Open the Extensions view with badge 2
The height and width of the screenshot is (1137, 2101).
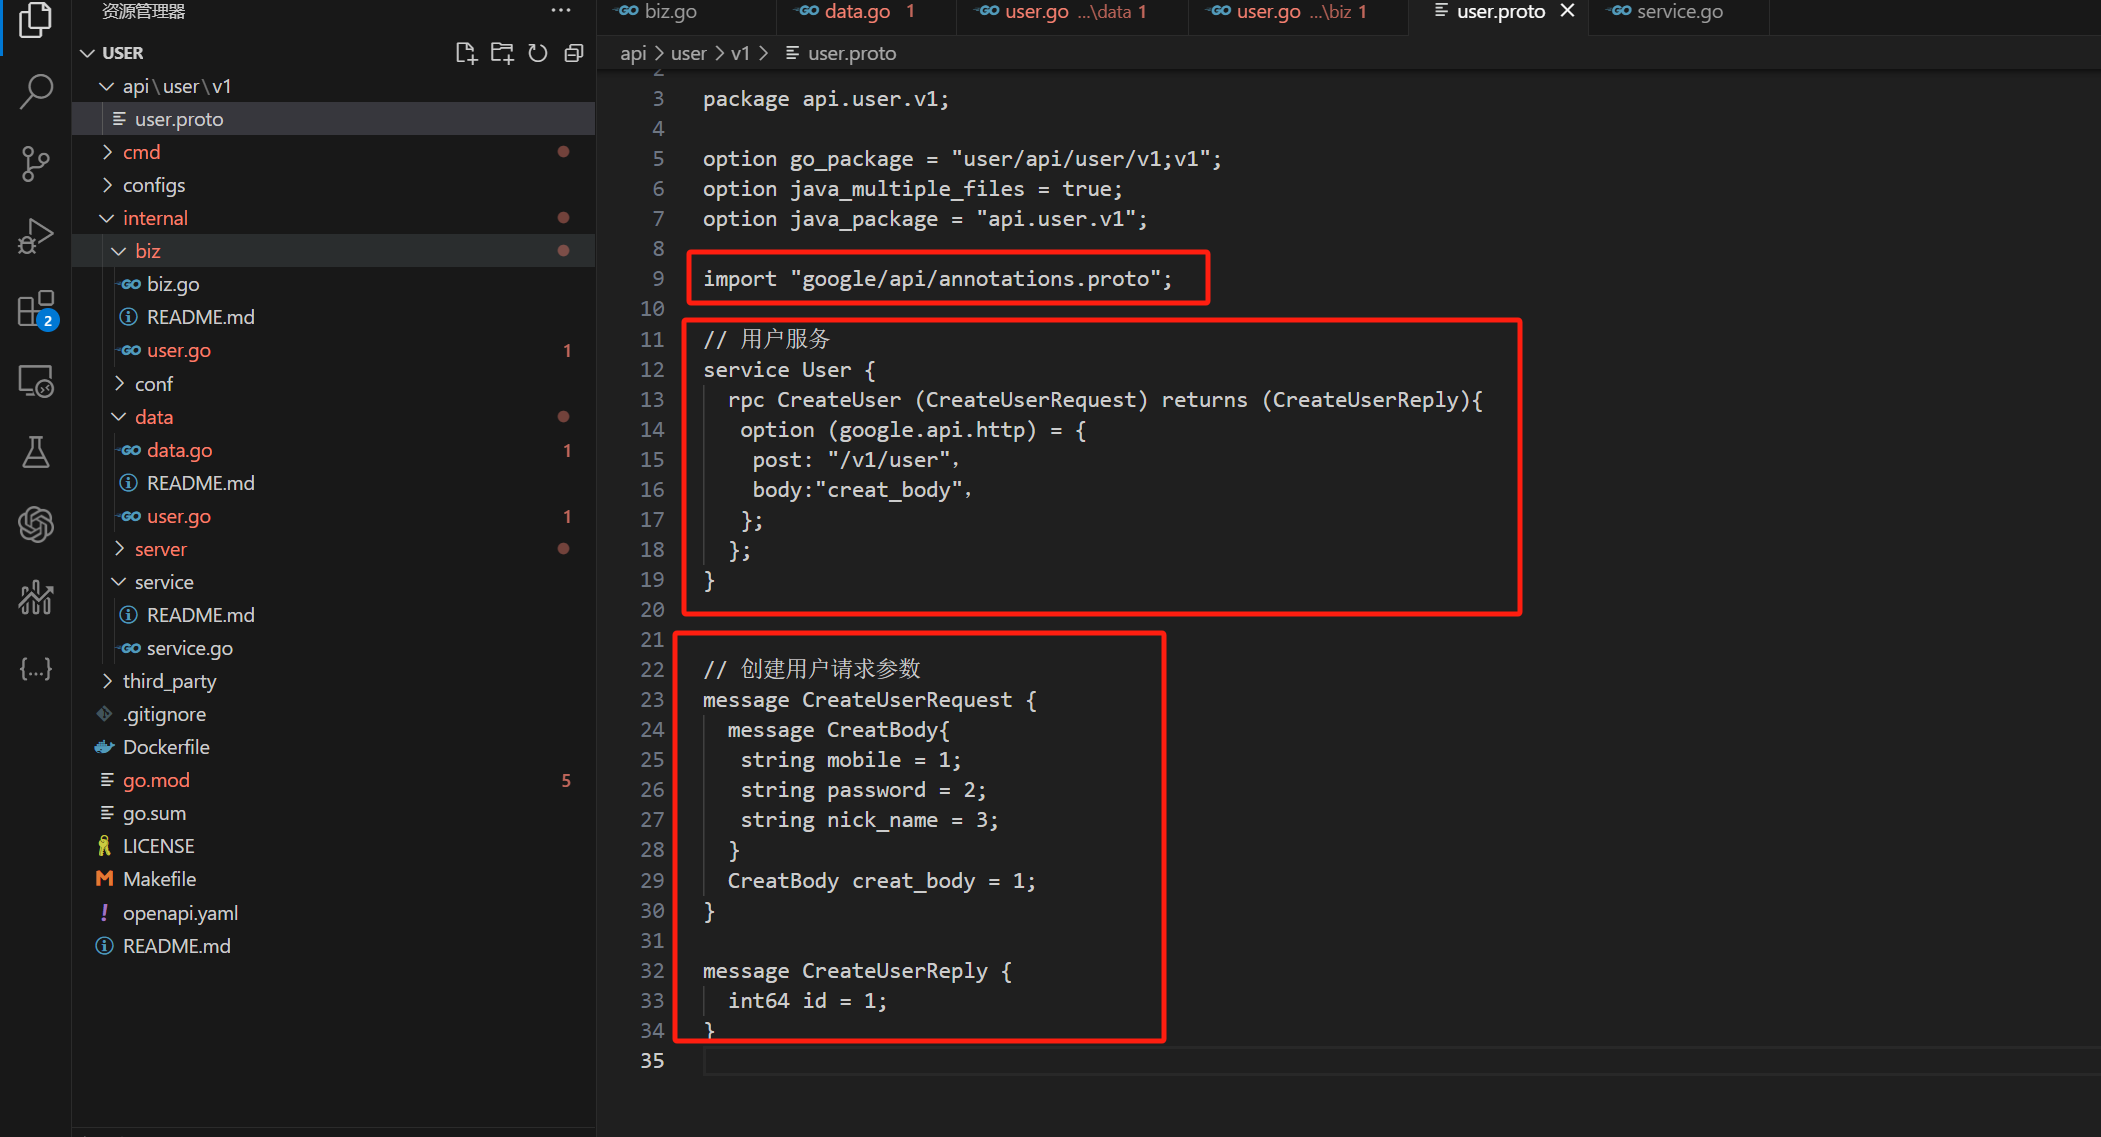36,309
